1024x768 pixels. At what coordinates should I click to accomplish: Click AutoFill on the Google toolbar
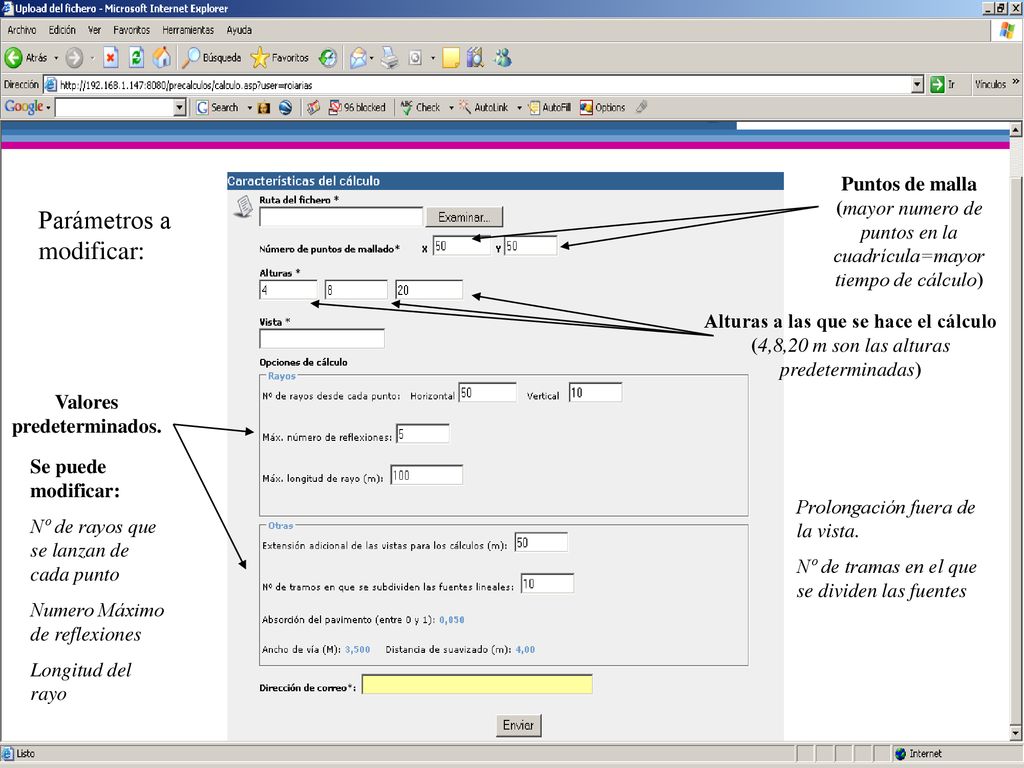click(x=549, y=108)
